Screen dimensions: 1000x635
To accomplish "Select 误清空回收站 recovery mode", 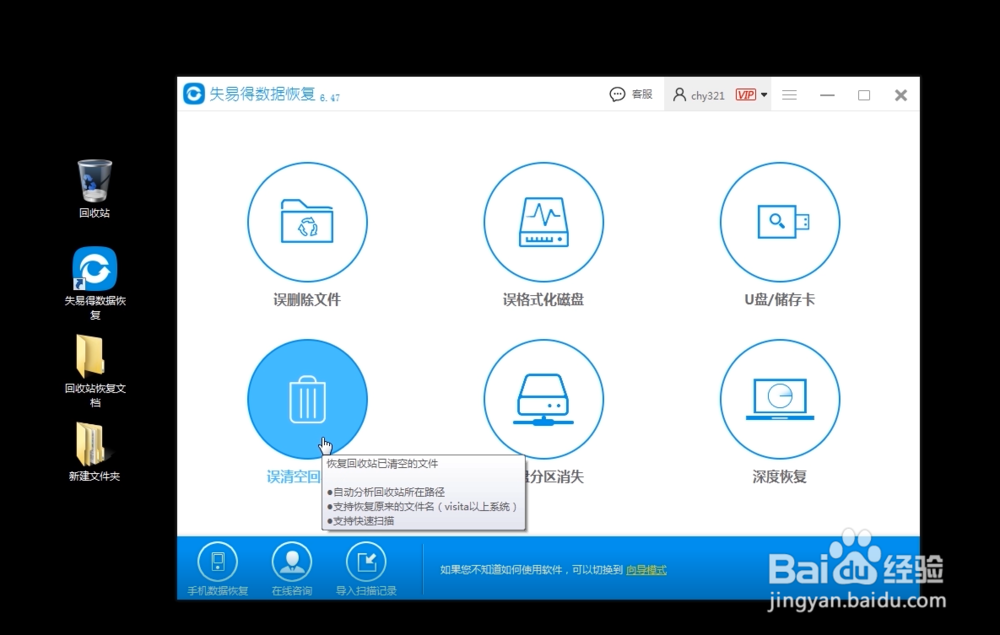I will (307, 397).
